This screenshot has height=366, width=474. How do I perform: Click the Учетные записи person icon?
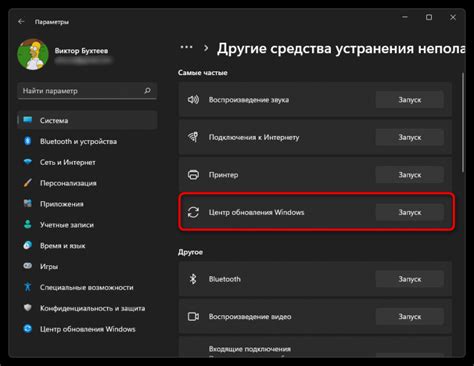point(28,224)
